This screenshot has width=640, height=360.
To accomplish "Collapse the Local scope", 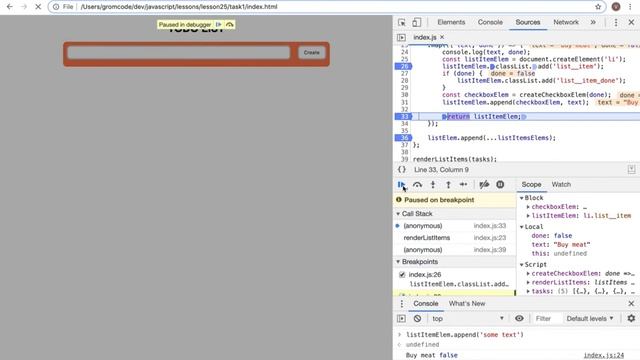I will tap(522, 227).
